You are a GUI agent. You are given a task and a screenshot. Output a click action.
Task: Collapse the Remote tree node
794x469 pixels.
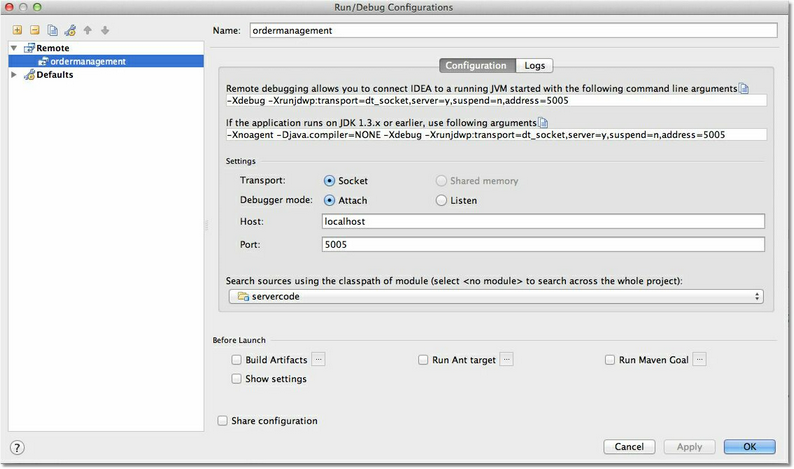(x=14, y=48)
